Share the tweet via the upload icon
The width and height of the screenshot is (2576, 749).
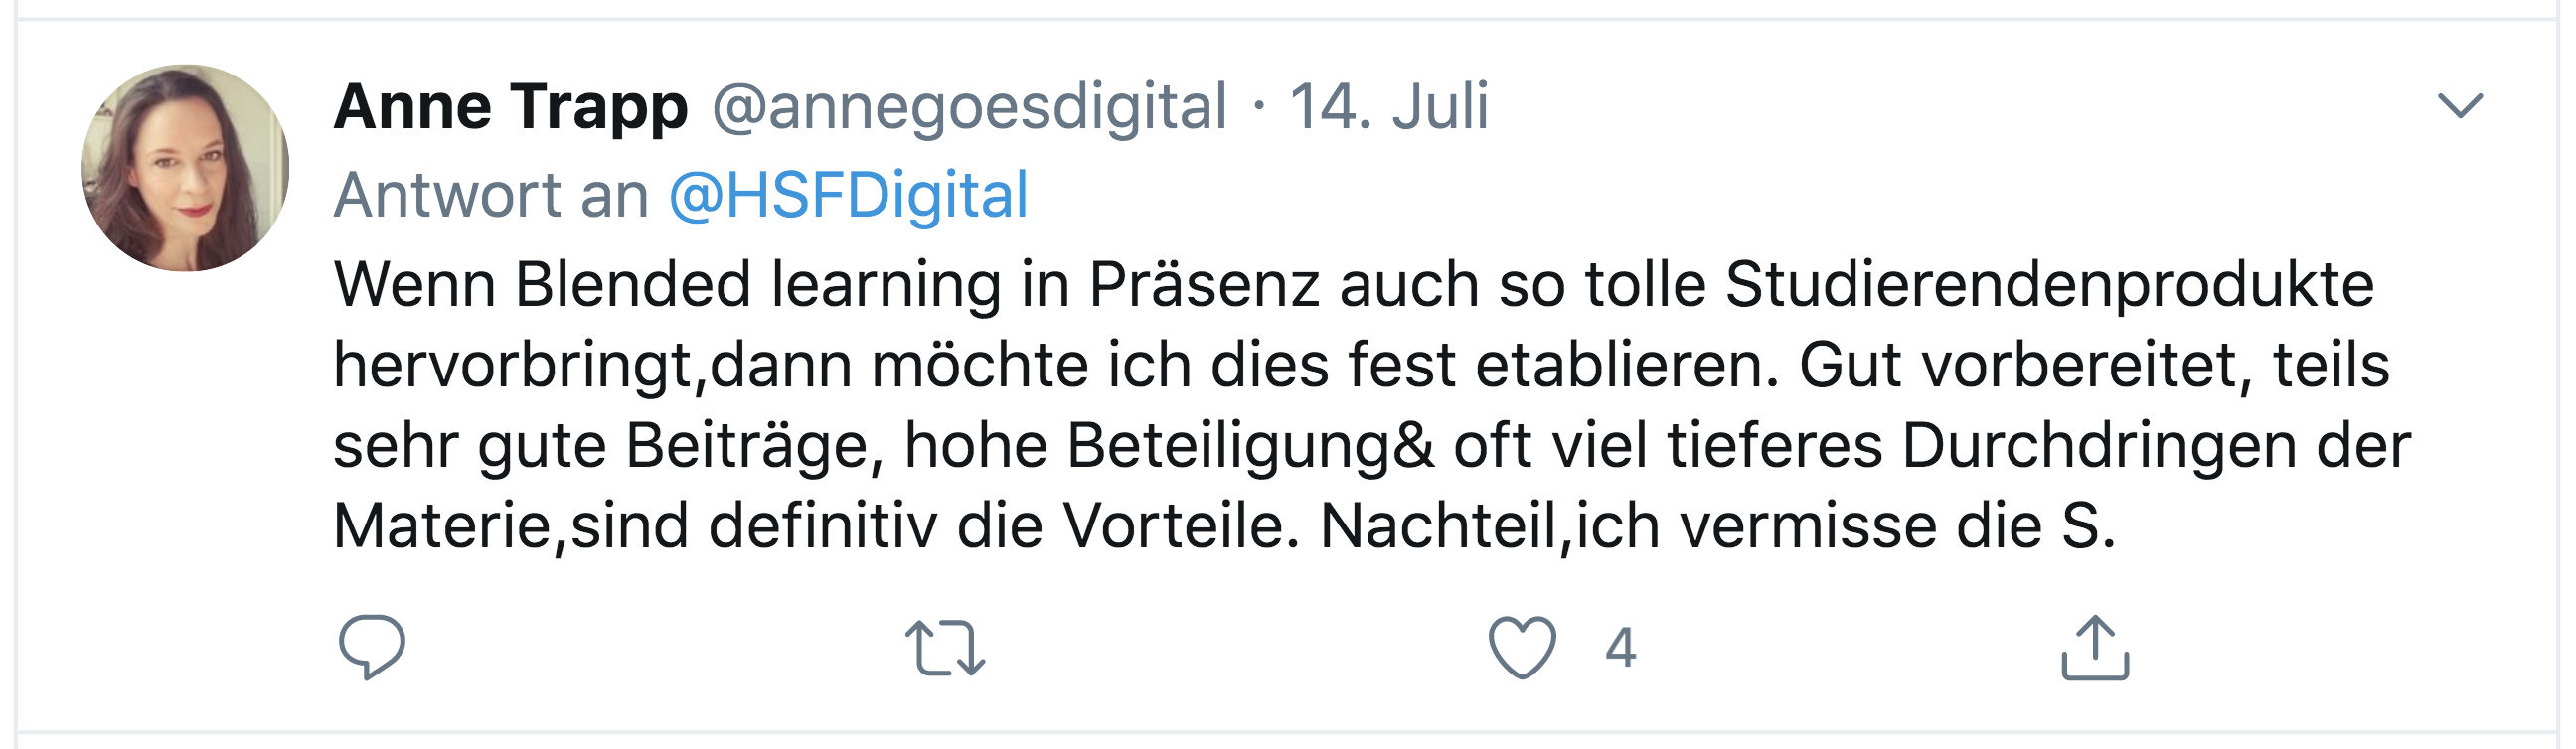(x=2095, y=647)
